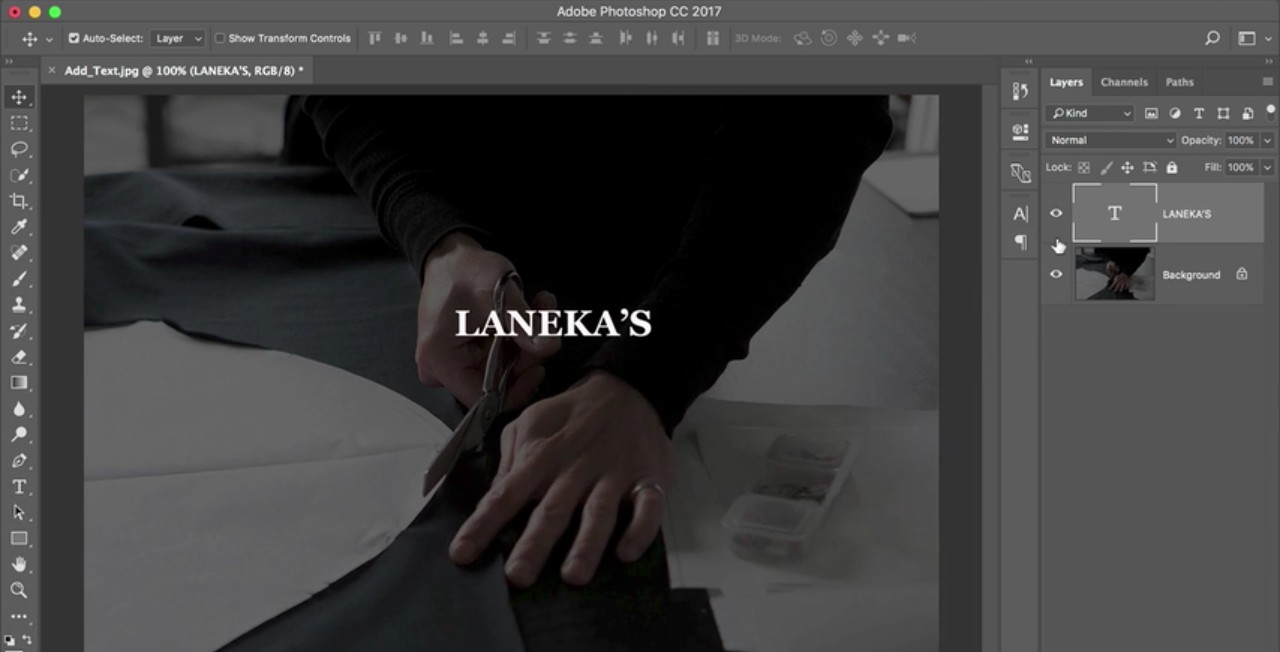1280x652 pixels.
Task: Click Align horizontal centers button
Action: point(482,38)
